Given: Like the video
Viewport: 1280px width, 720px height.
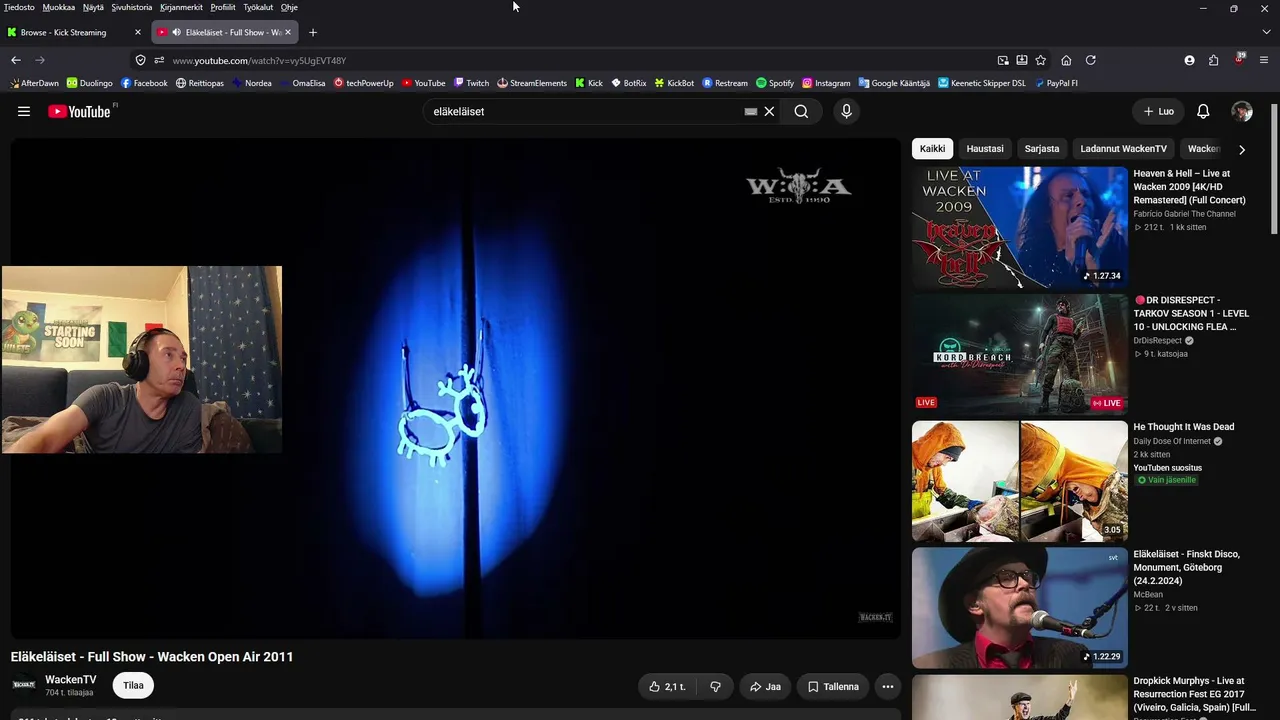Looking at the screenshot, I should (x=667, y=686).
